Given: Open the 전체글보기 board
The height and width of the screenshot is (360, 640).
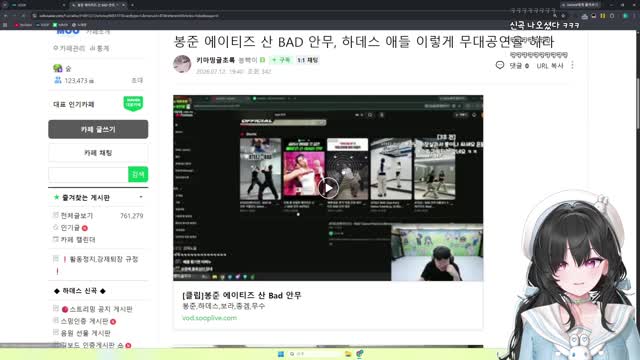Looking at the screenshot, I should pos(77,216).
